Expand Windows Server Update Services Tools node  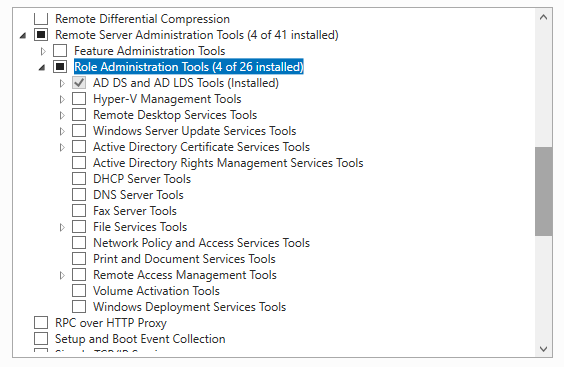pos(62,131)
